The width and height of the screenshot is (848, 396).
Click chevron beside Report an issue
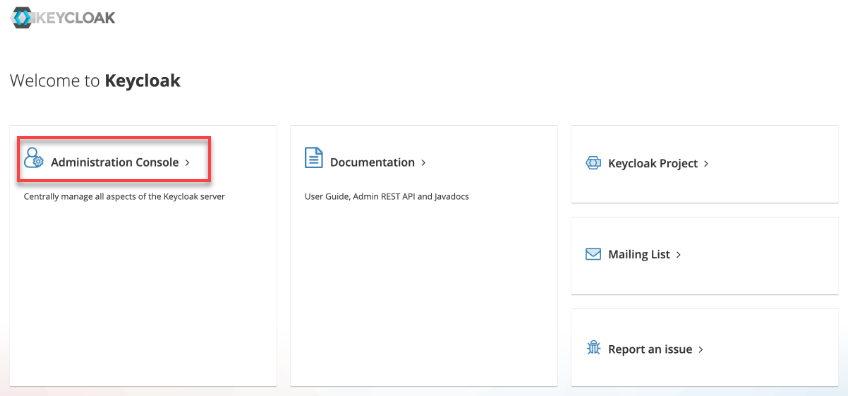point(701,350)
